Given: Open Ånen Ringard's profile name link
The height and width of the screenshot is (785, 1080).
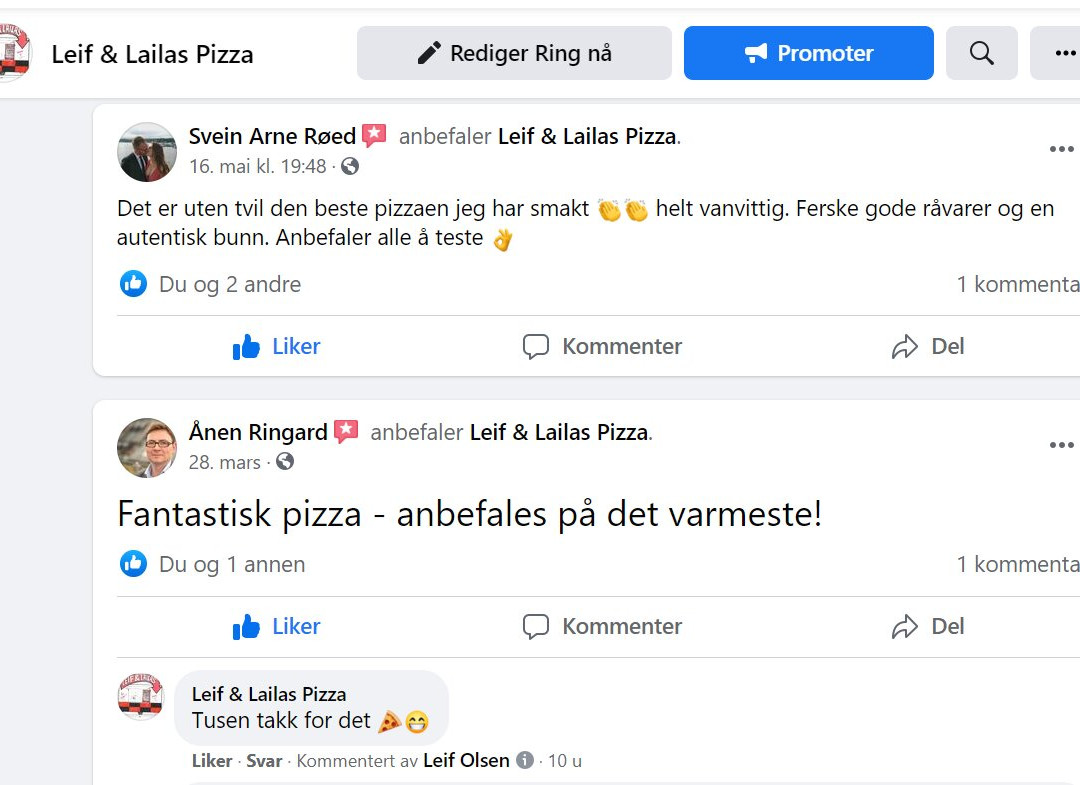Looking at the screenshot, I should [258, 433].
